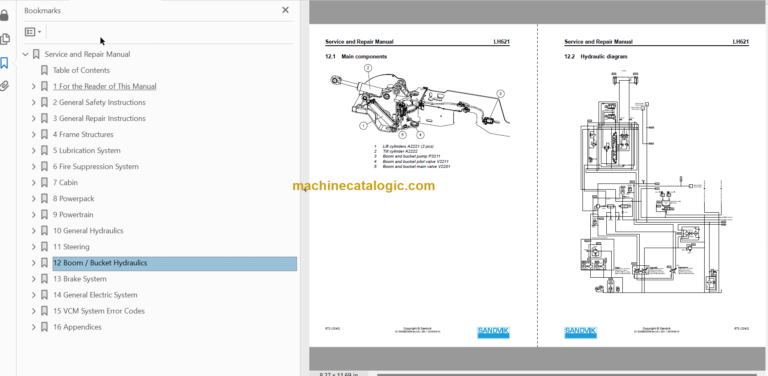The image size is (768, 376).
Task: Select 5 Lubrication System bookmark
Action: [86, 150]
